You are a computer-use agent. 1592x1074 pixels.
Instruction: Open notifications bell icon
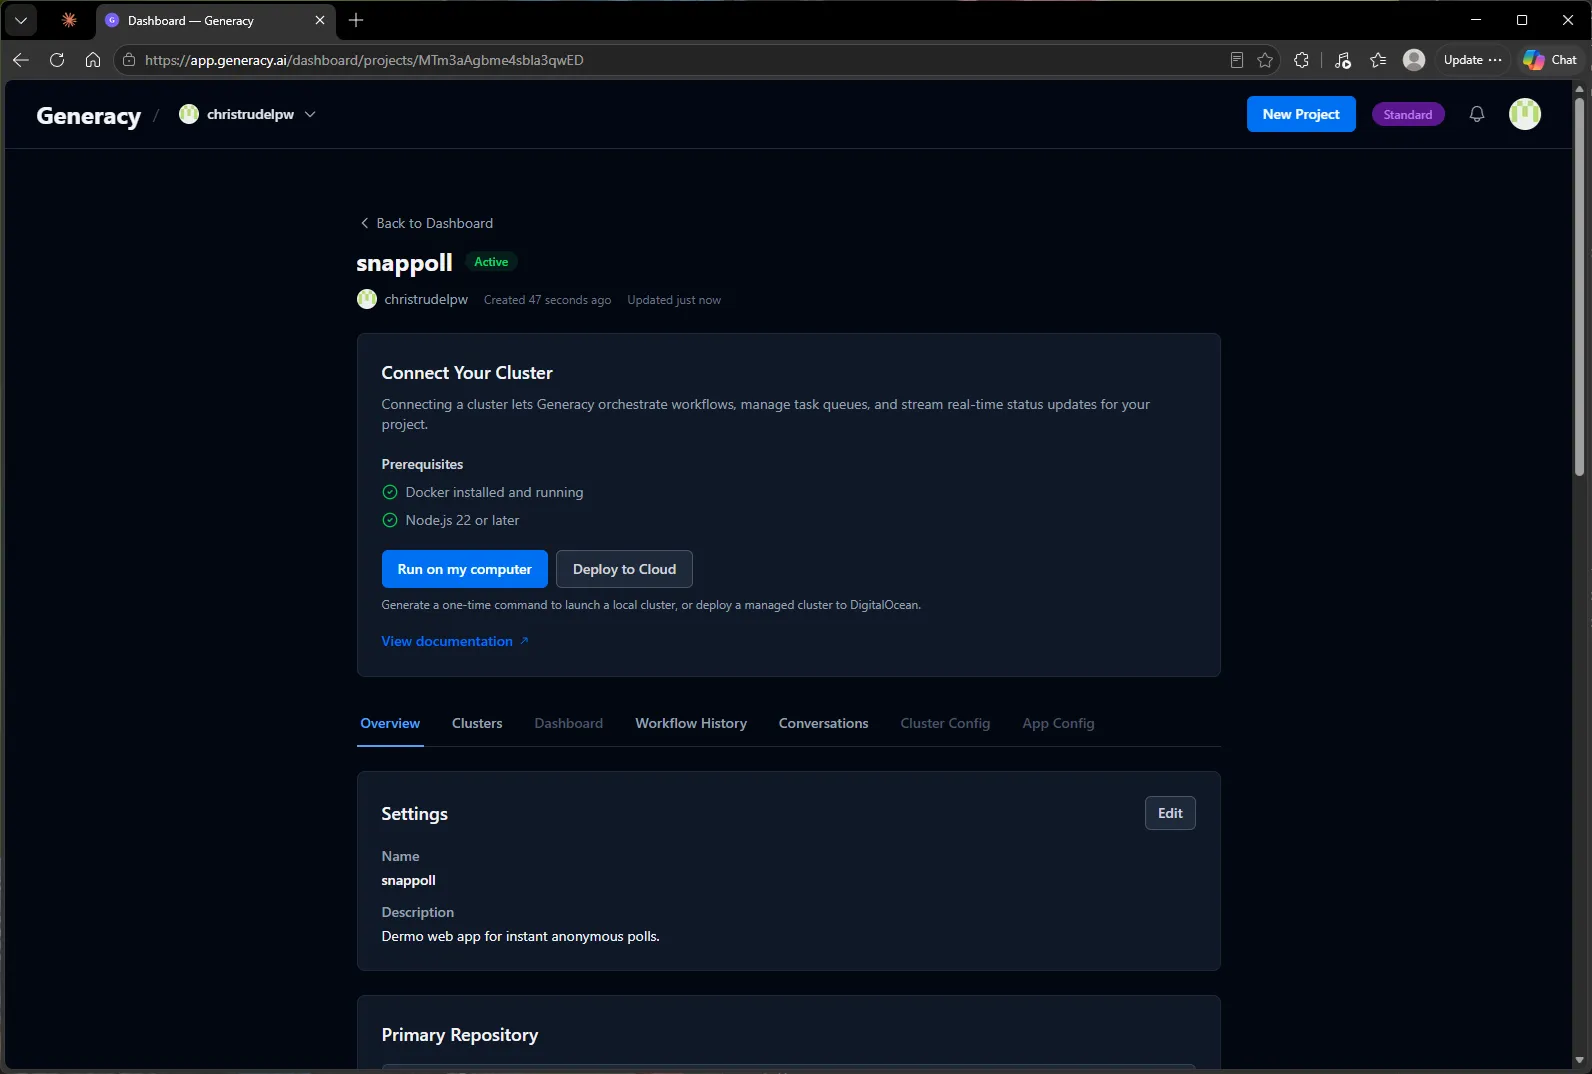pos(1477,114)
